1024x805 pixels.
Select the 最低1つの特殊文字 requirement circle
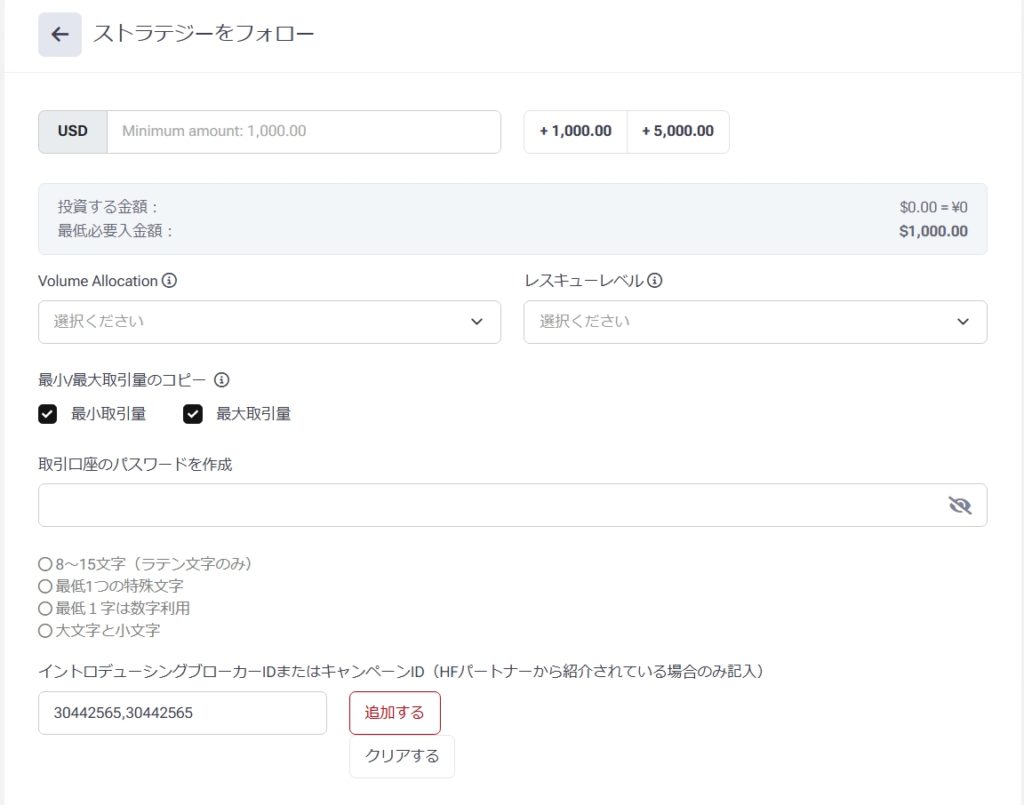(x=44, y=586)
